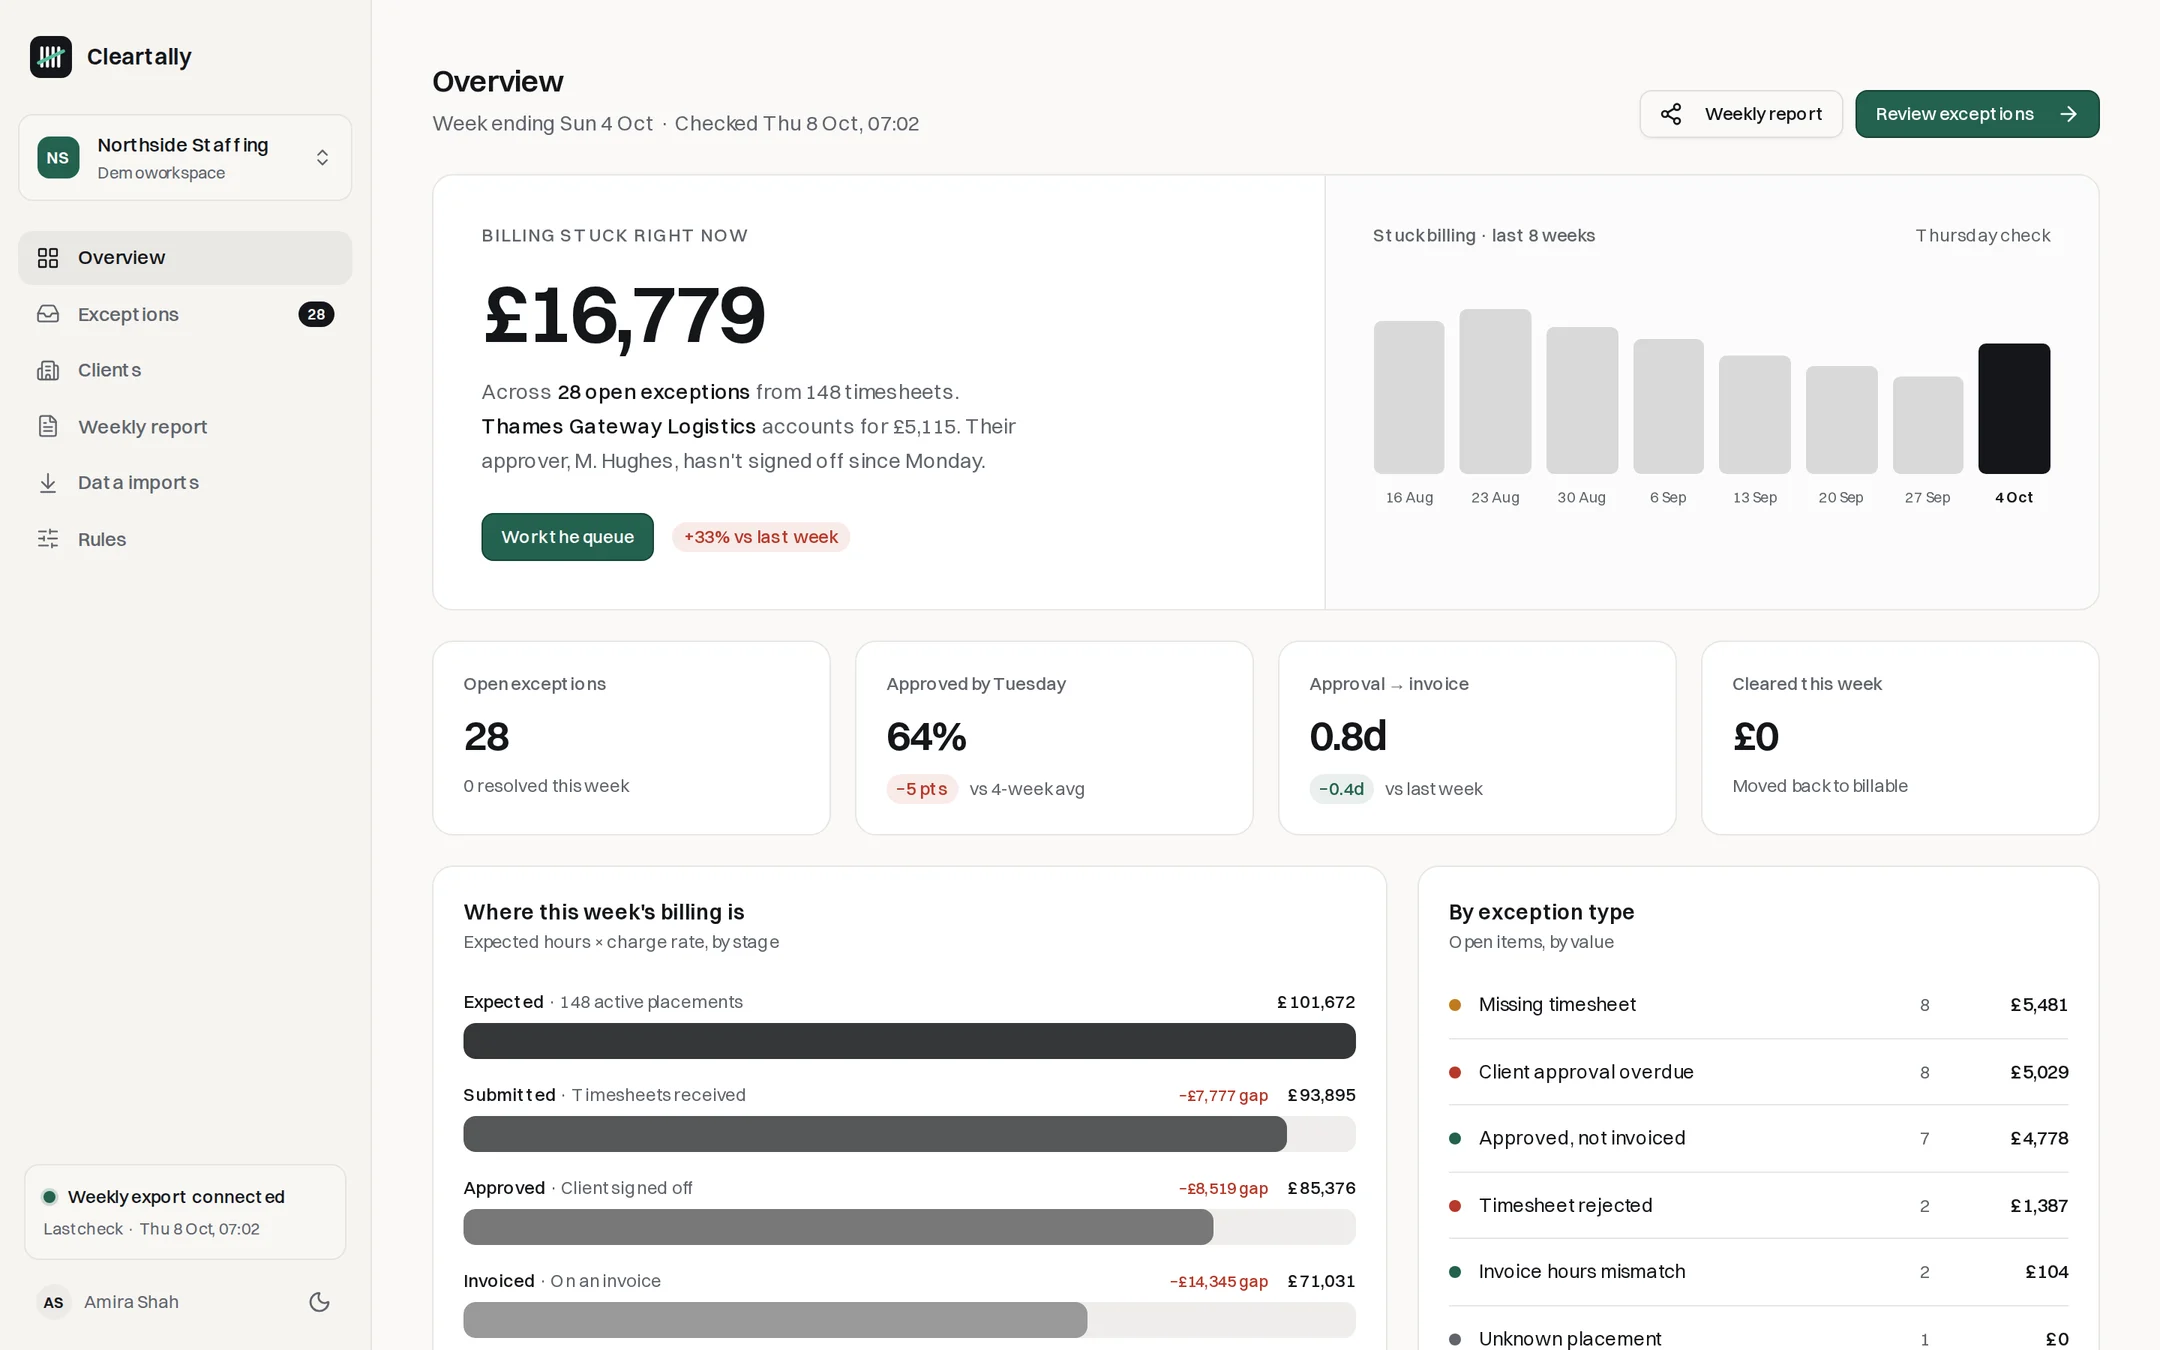Click the -0.4d change badge
2160x1350 pixels.
click(x=1341, y=789)
